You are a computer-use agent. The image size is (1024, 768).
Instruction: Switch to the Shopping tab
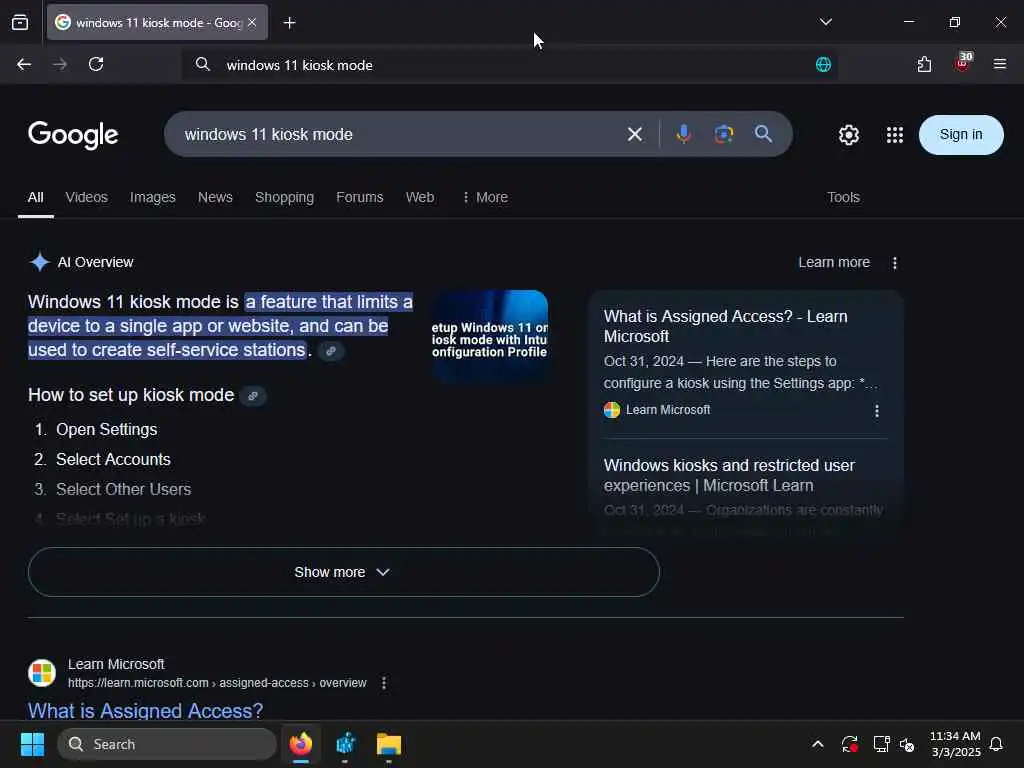coord(284,197)
